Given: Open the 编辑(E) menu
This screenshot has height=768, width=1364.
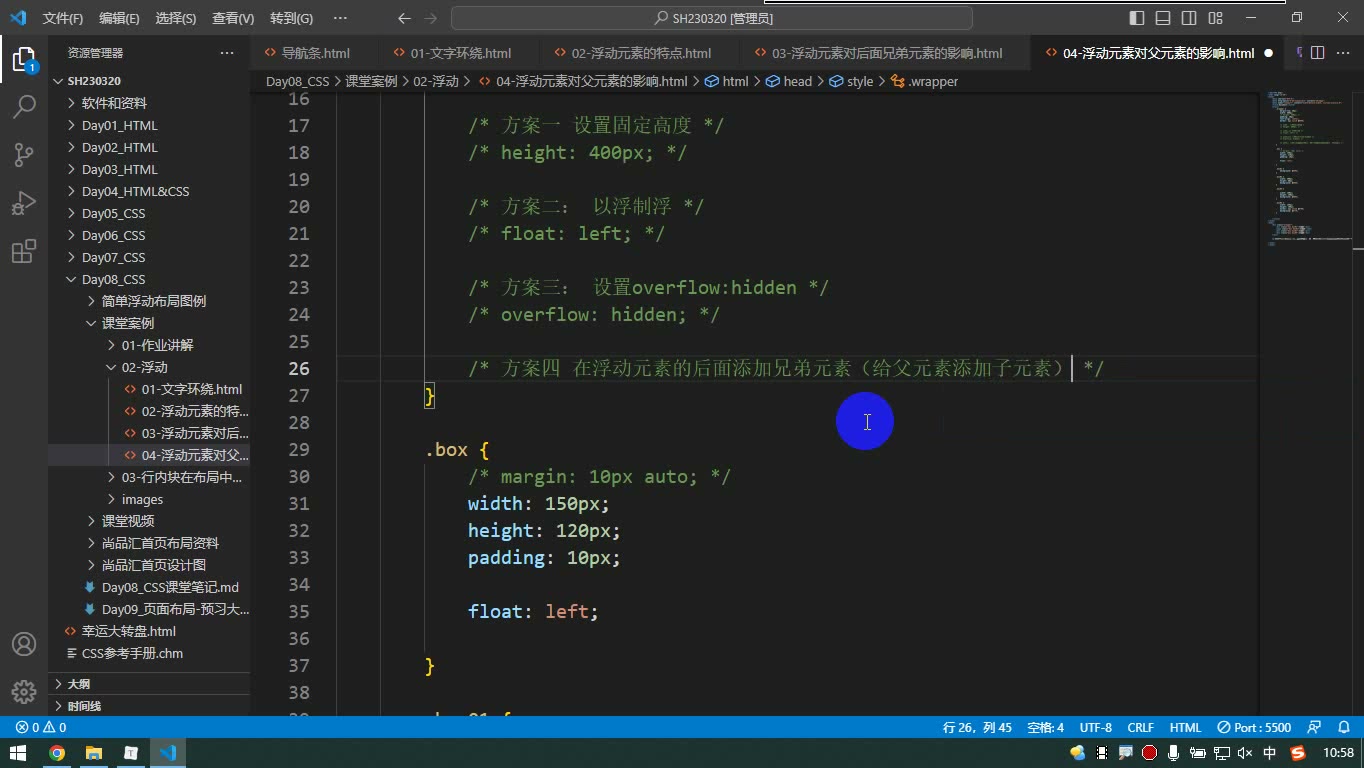Looking at the screenshot, I should (120, 18).
